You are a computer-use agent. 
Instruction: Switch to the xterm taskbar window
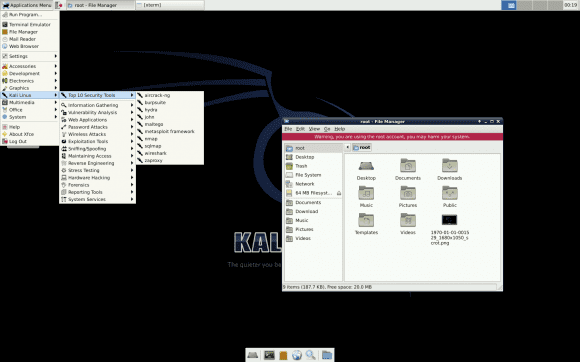[x=170, y=5]
